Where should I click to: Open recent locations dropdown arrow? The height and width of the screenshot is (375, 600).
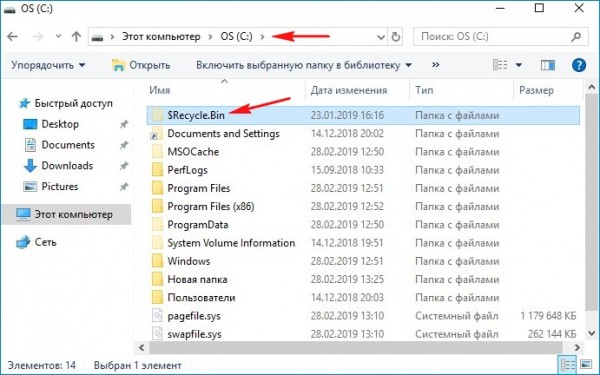58,37
